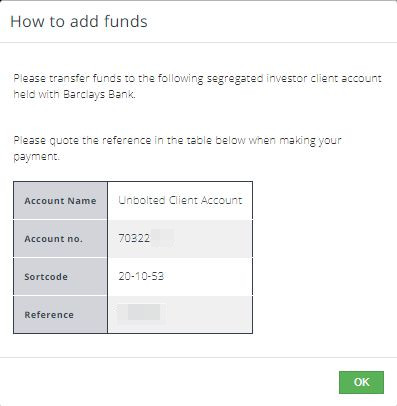Click the green OK button
This screenshot has height=406, width=397.
coord(361,382)
